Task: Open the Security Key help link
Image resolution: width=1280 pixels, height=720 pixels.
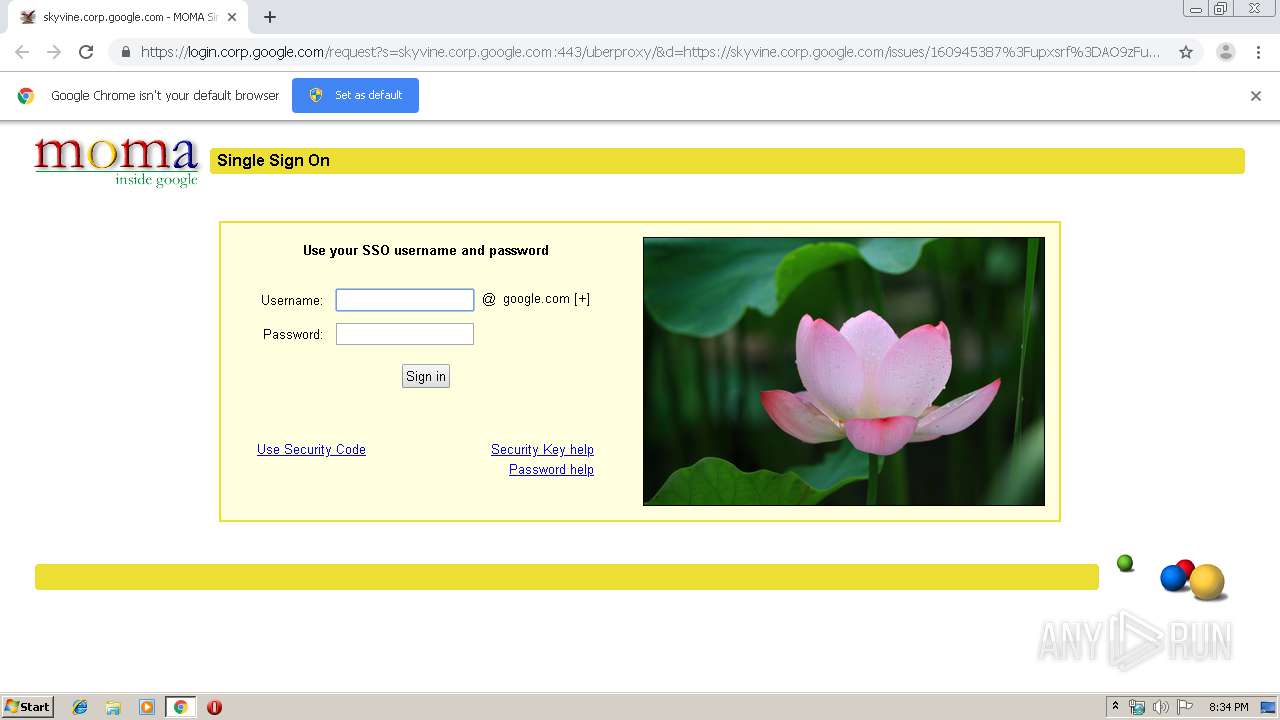Action: (x=542, y=450)
